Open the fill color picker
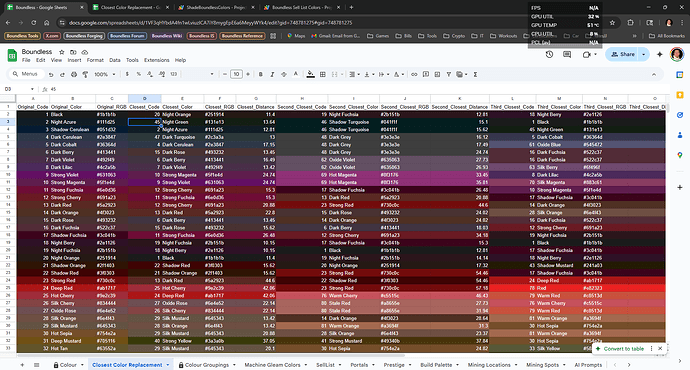690x370 pixels. point(311,74)
